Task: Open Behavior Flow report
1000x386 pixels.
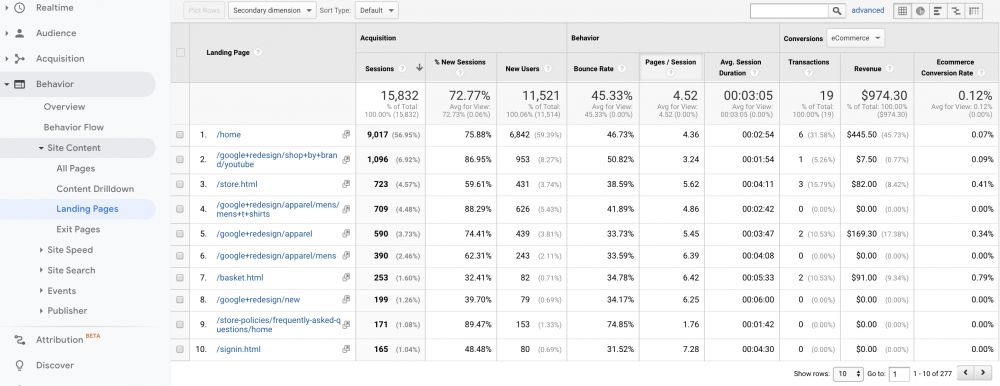Action: point(73,127)
